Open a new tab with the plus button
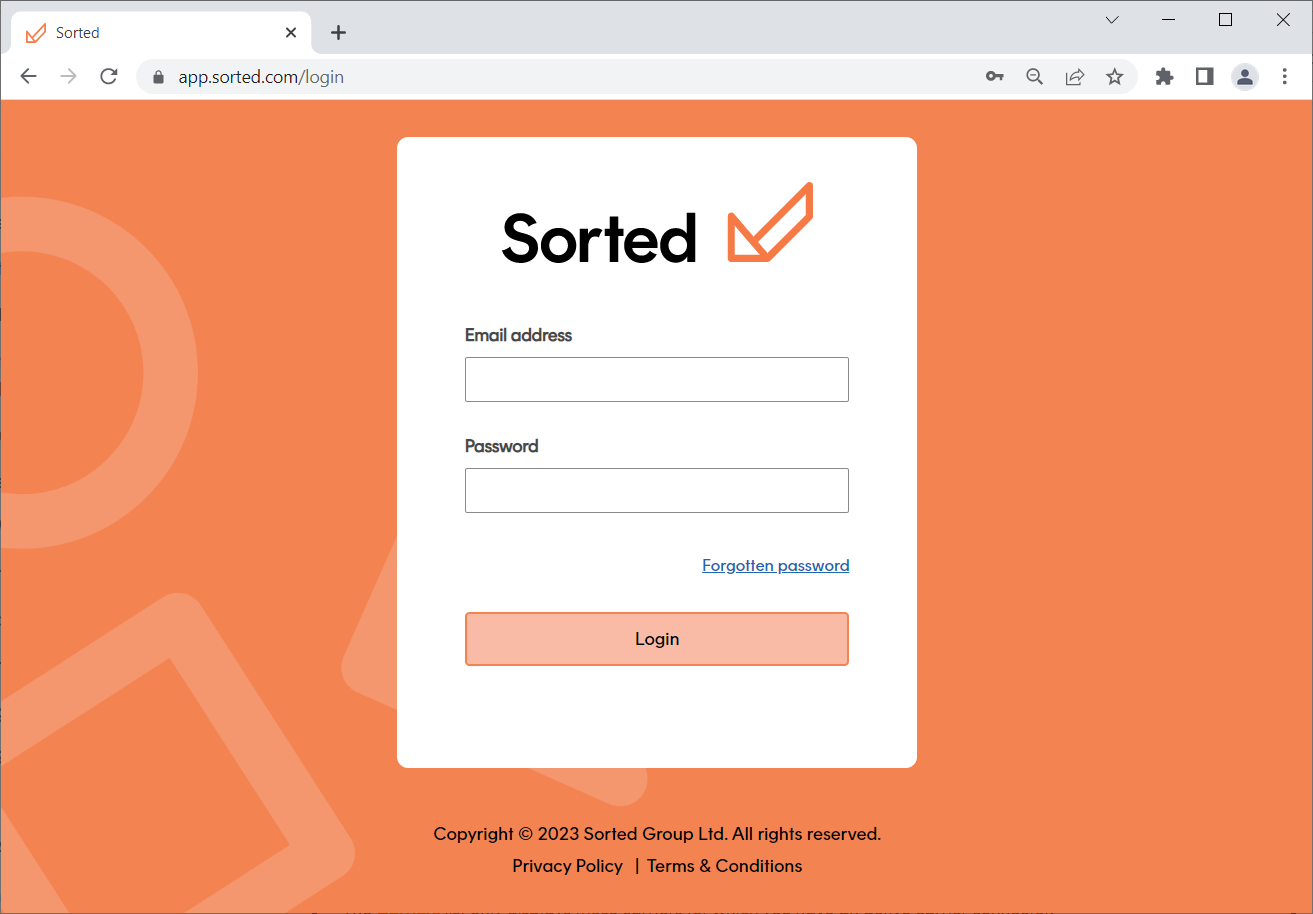The height and width of the screenshot is (914, 1313). tap(338, 32)
